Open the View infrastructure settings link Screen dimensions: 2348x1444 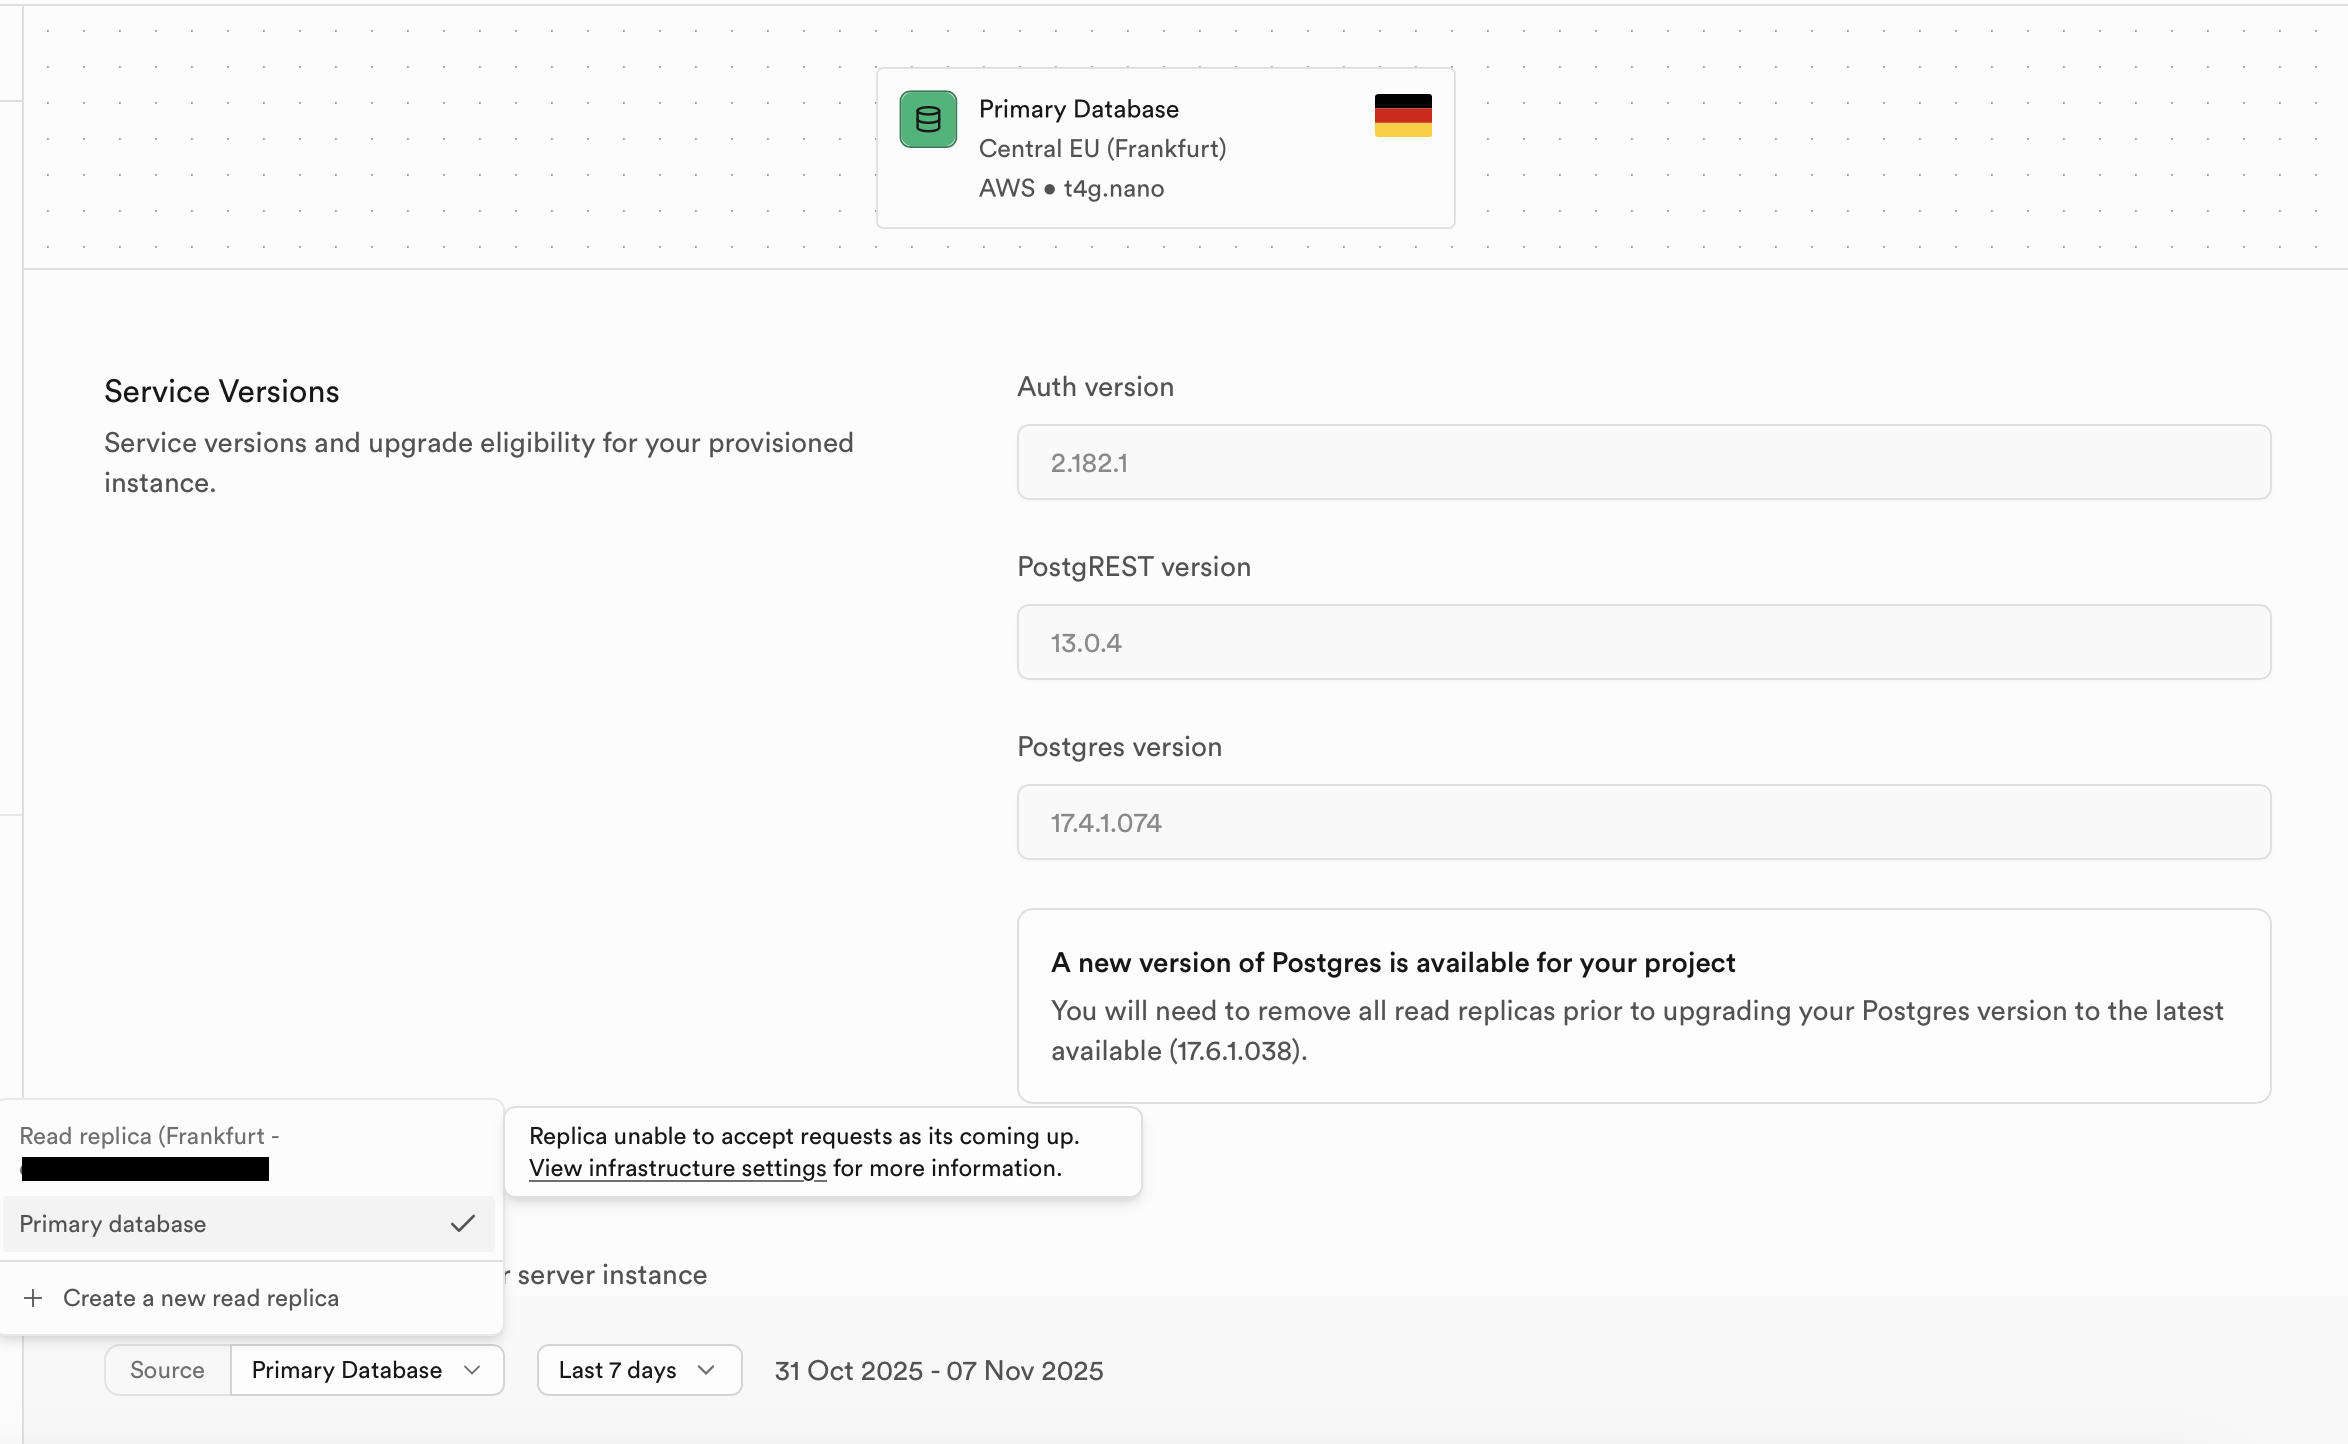[x=677, y=1168]
